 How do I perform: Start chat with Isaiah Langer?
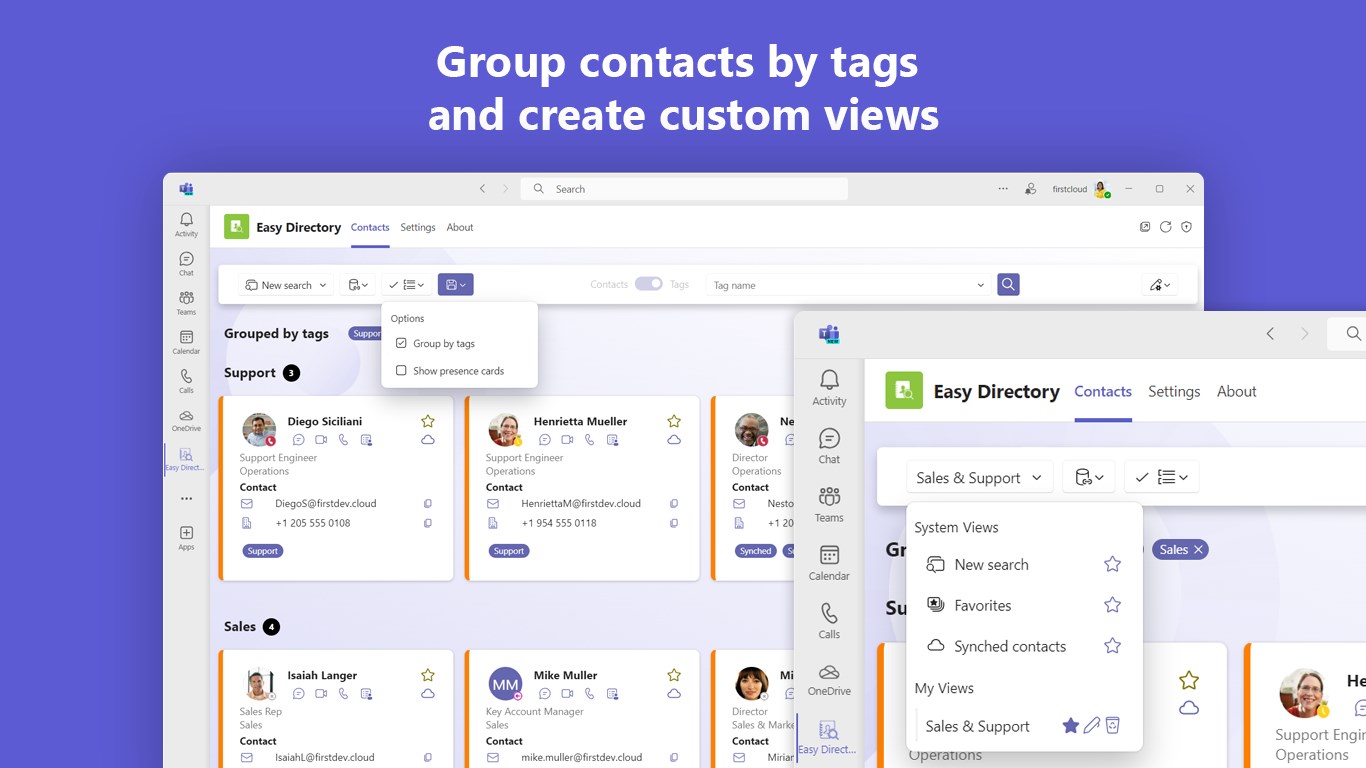(299, 694)
